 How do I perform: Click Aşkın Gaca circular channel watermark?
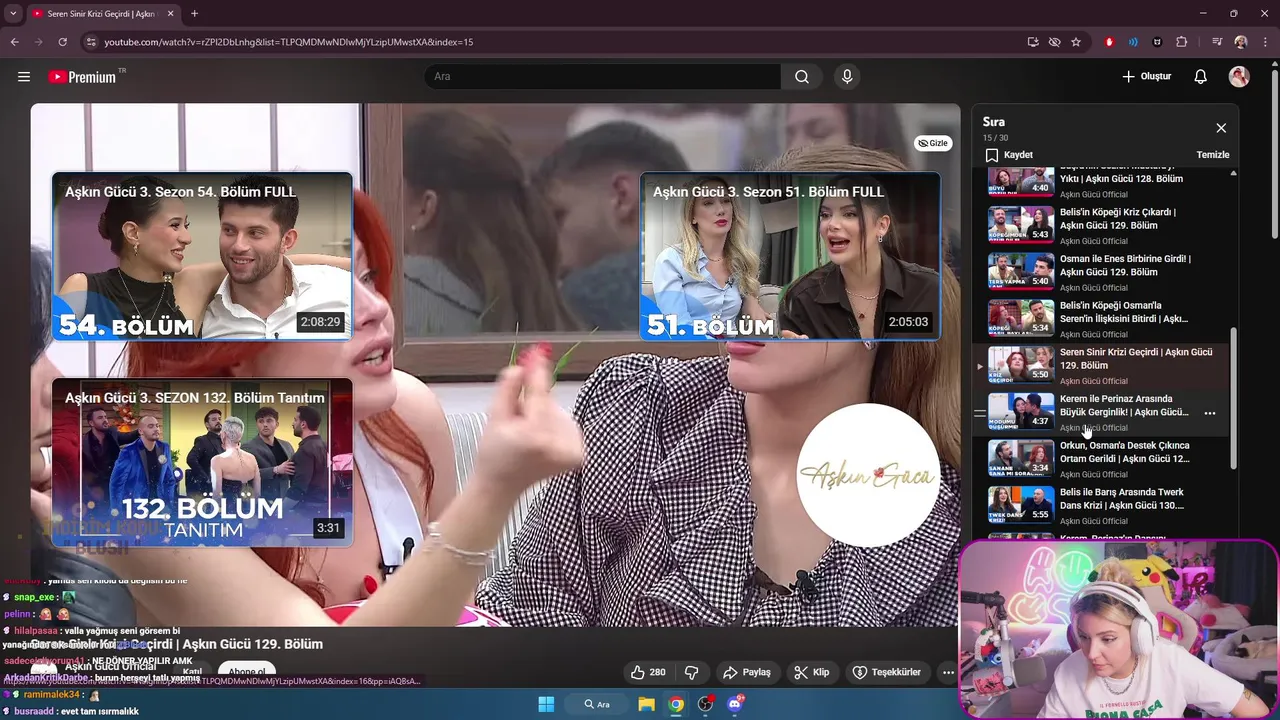868,475
